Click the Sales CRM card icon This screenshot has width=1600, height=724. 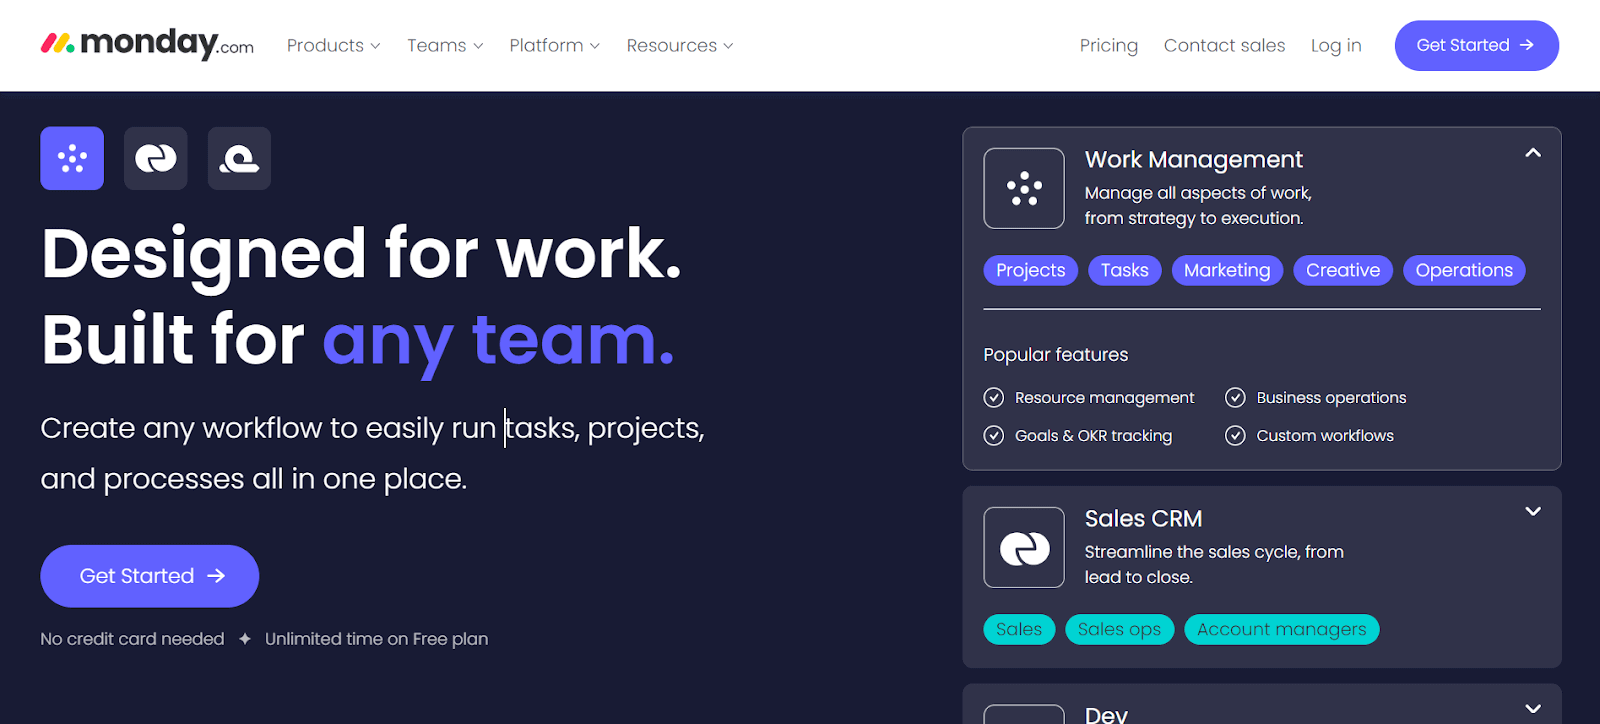[1024, 547]
